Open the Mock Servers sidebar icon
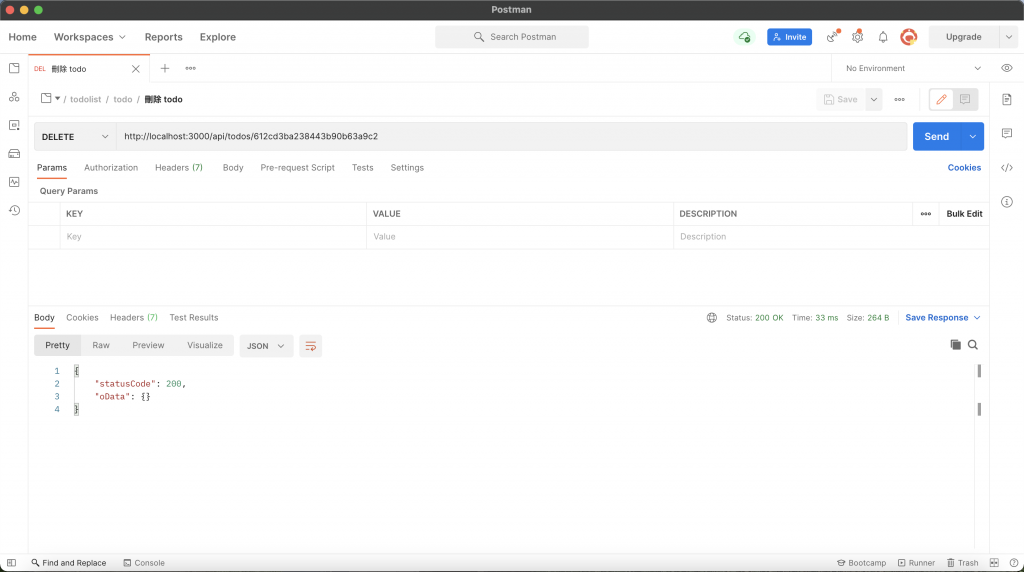Viewport: 1024px width, 572px height. pos(14,153)
